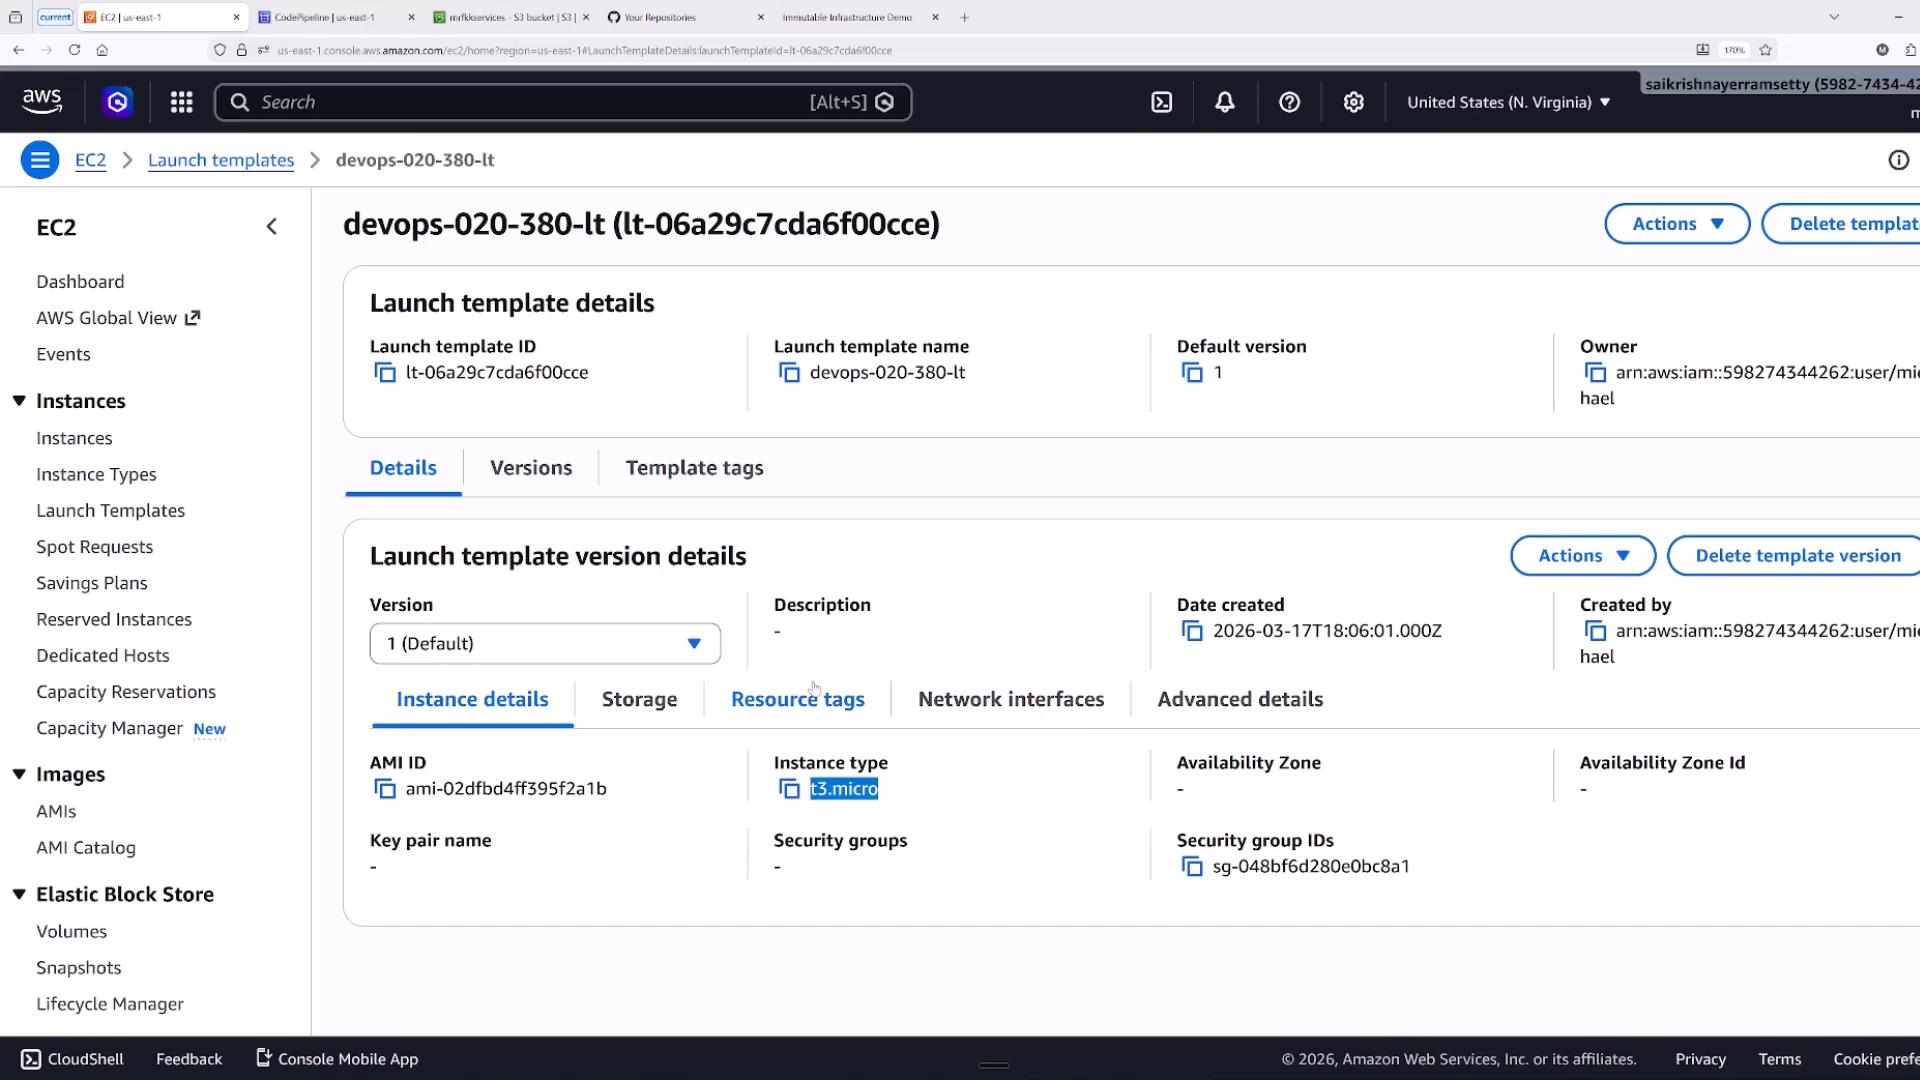
Task: Copy the Date created timestamp
Action: 1192,631
